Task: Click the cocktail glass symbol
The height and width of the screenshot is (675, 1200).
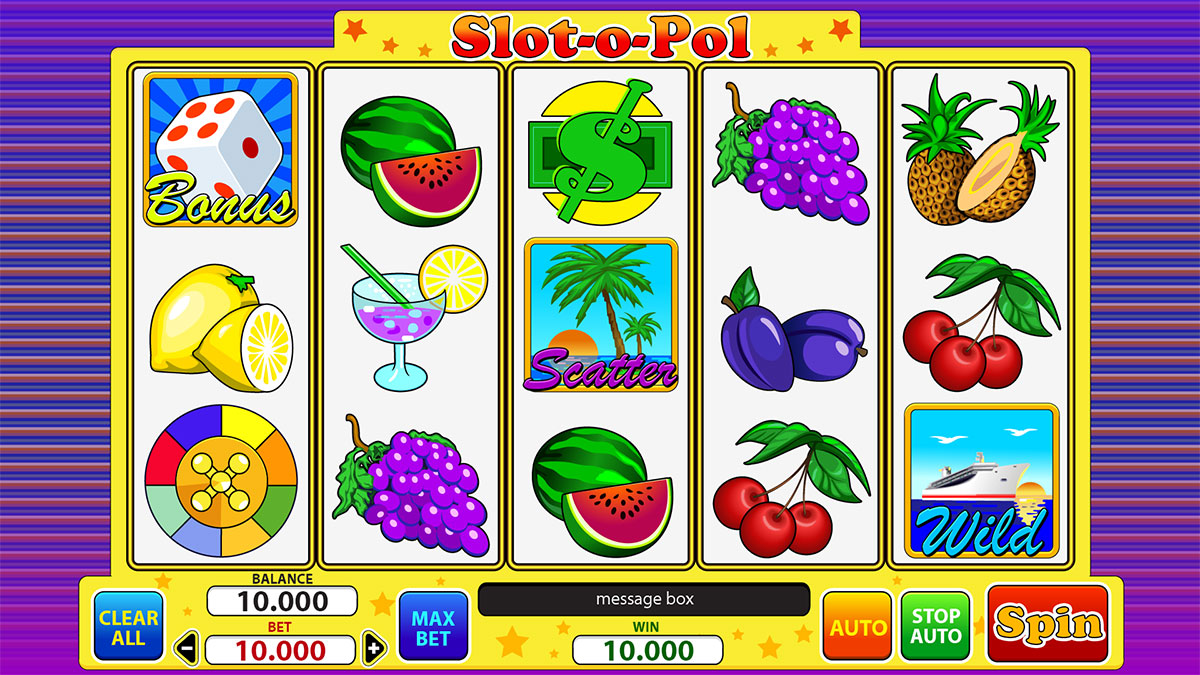Action: (414, 316)
